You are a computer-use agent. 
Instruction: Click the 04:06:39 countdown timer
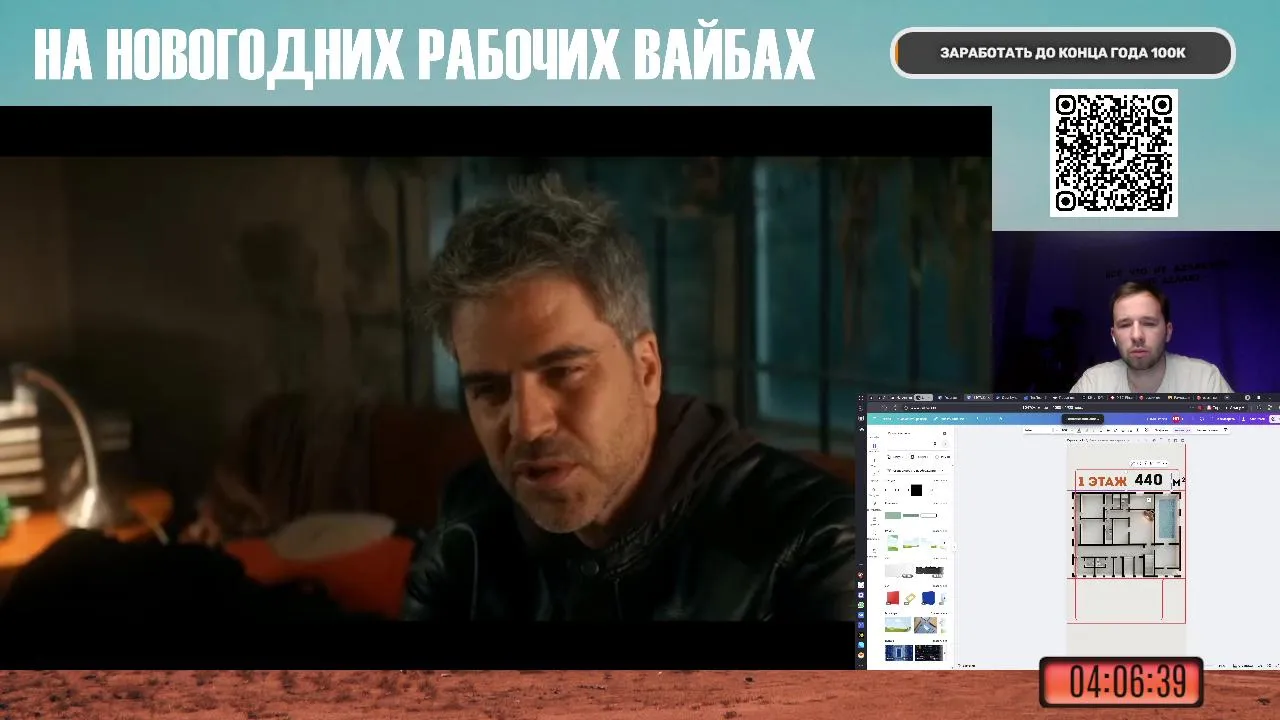[x=1121, y=682]
